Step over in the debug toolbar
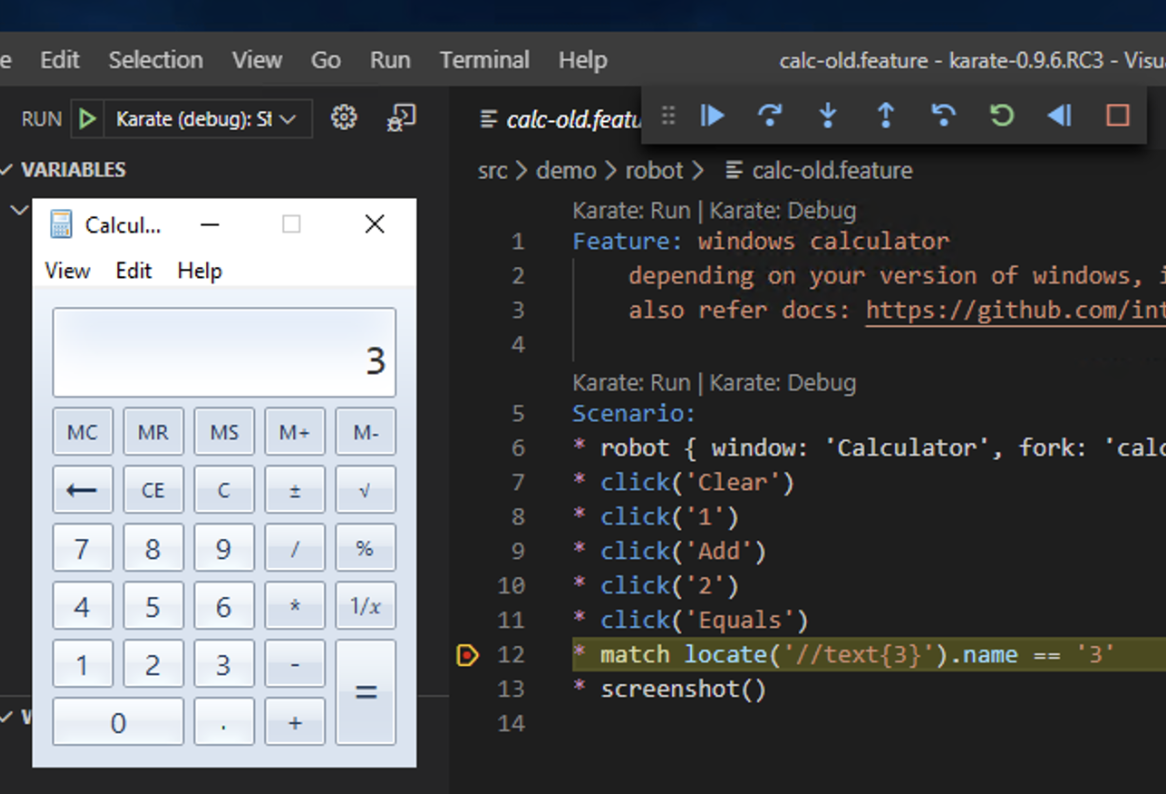This screenshot has width=1166, height=794. 770,115
